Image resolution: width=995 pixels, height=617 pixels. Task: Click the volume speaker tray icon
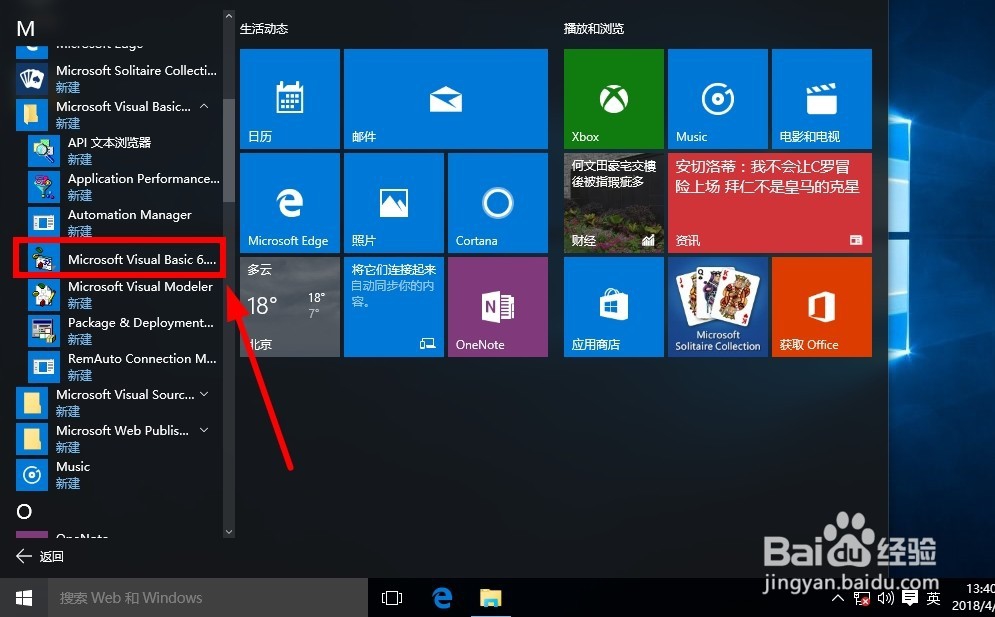pyautogui.click(x=885, y=598)
